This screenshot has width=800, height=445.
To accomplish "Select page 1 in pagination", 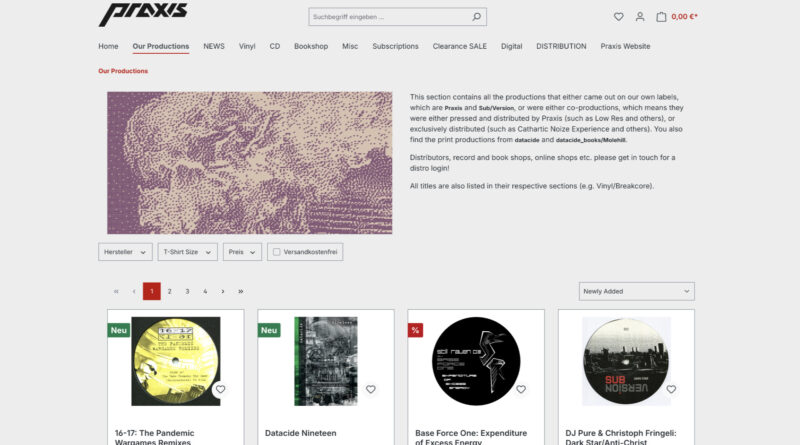I will click(x=152, y=291).
